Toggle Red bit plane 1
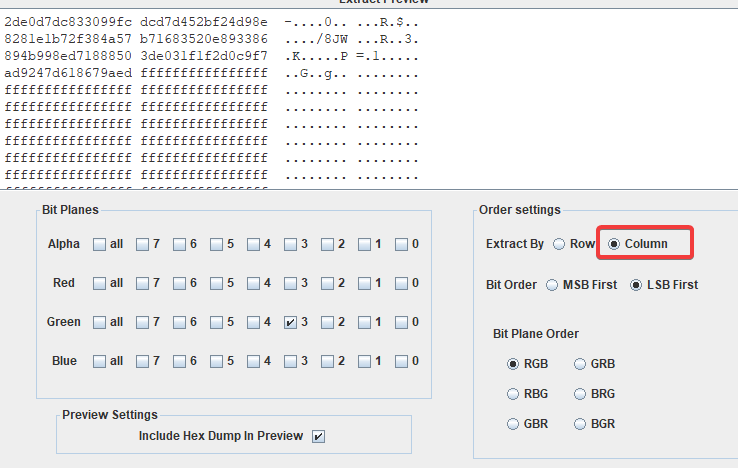 pos(364,283)
